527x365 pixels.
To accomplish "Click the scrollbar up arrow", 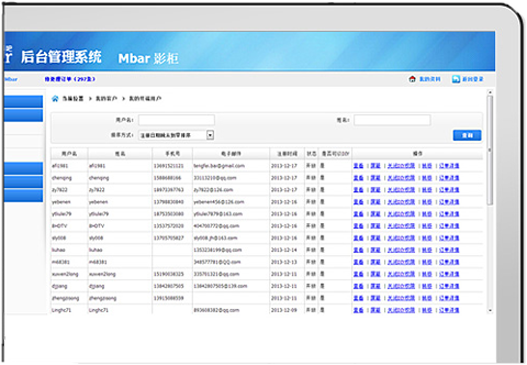I will pos(490,92).
